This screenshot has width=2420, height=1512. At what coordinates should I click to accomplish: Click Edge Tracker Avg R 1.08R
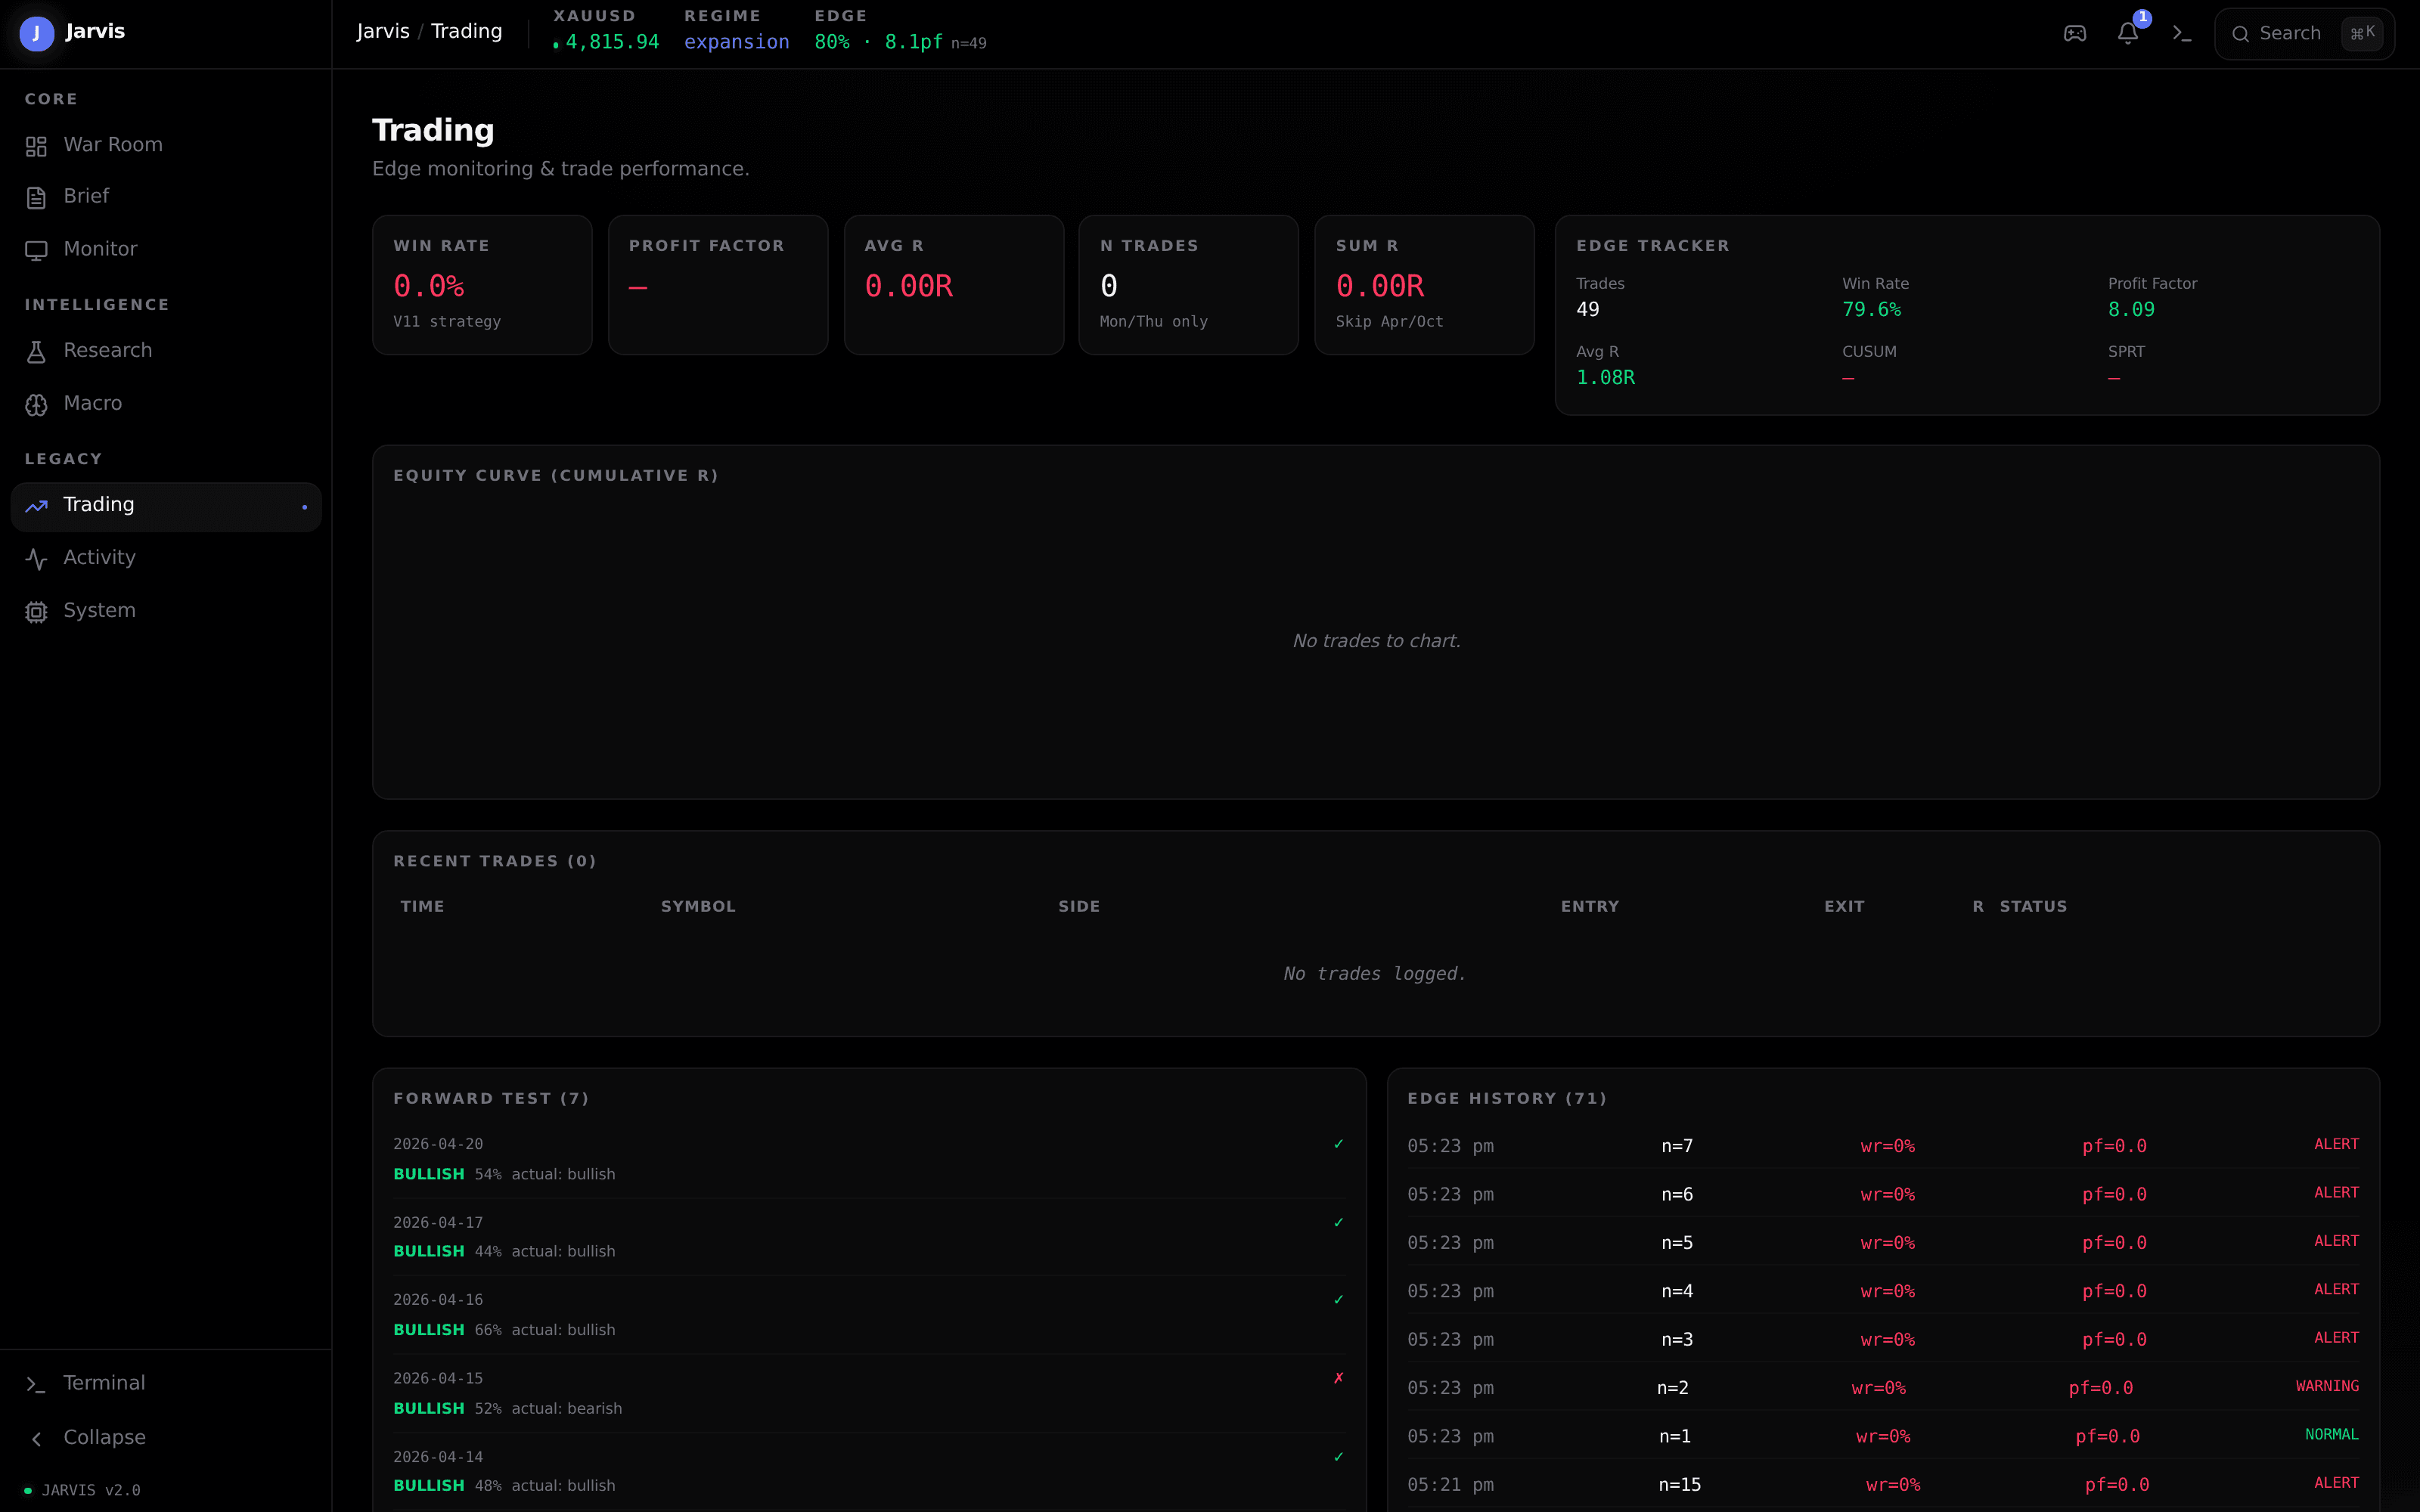click(x=1605, y=378)
